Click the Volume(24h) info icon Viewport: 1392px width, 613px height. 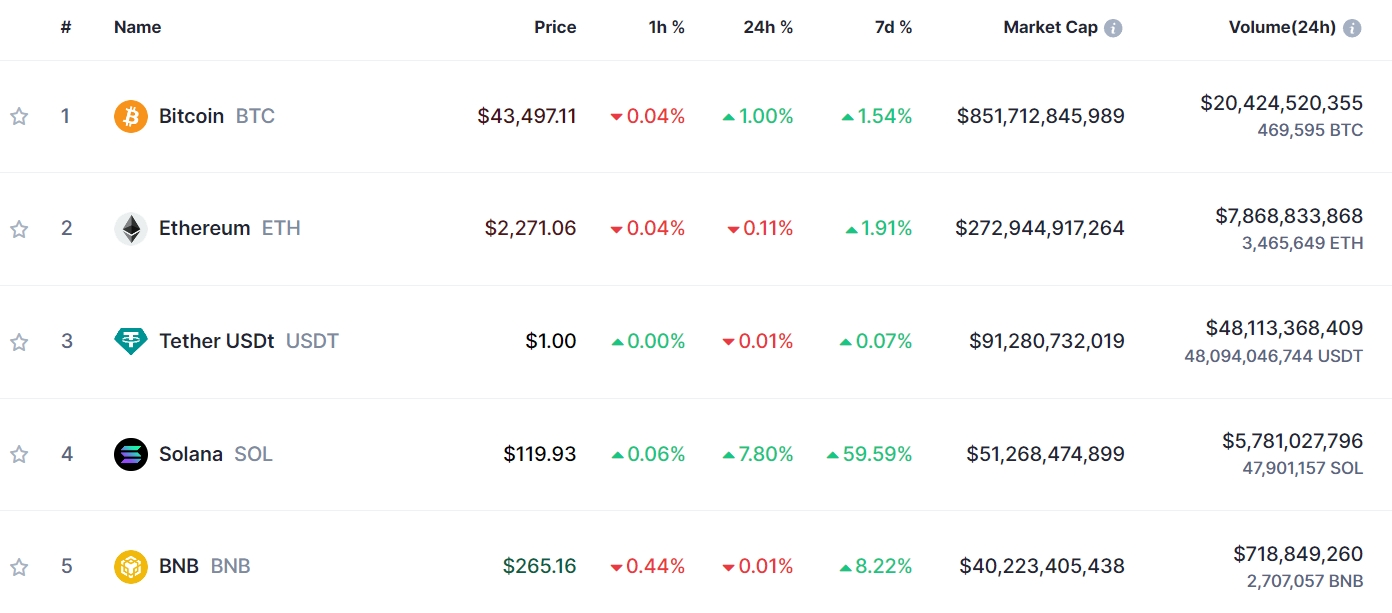point(1352,28)
